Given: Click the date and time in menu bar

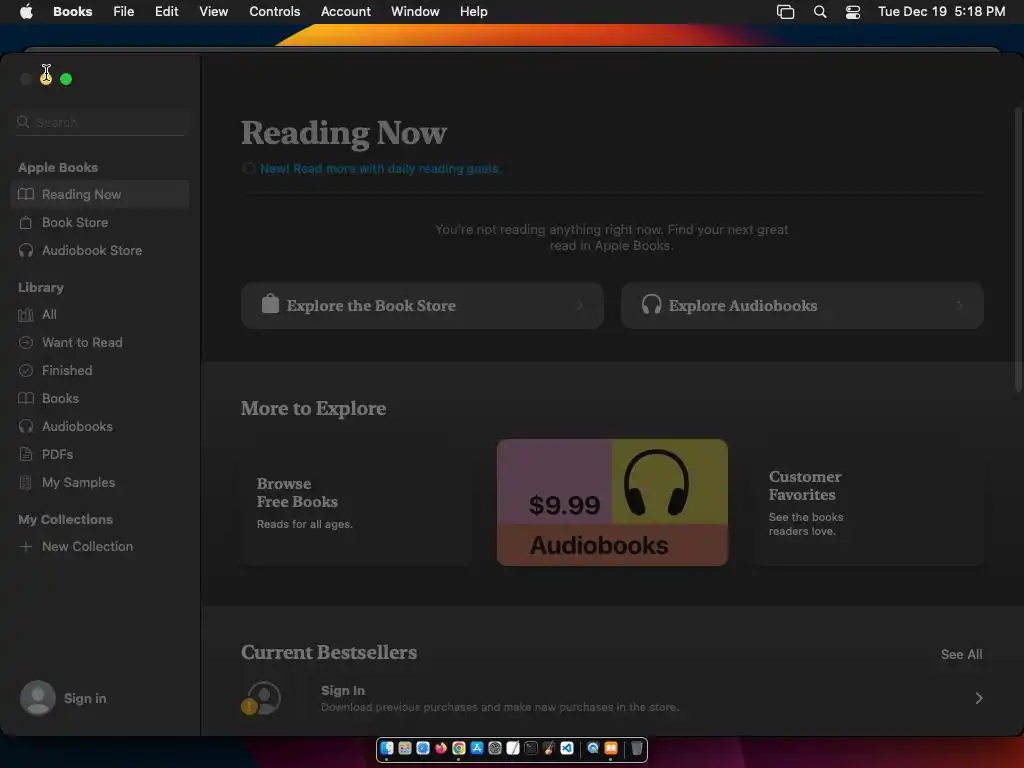Looking at the screenshot, I should pos(941,12).
